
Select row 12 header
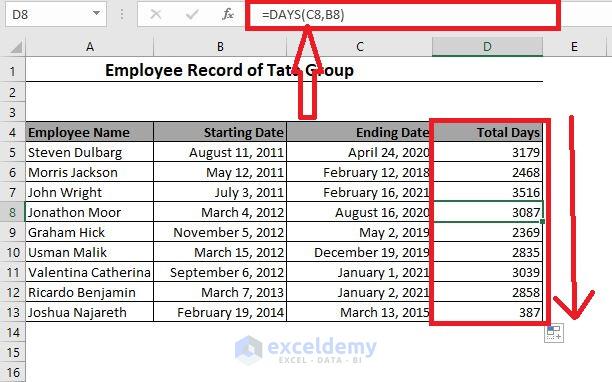point(12,292)
